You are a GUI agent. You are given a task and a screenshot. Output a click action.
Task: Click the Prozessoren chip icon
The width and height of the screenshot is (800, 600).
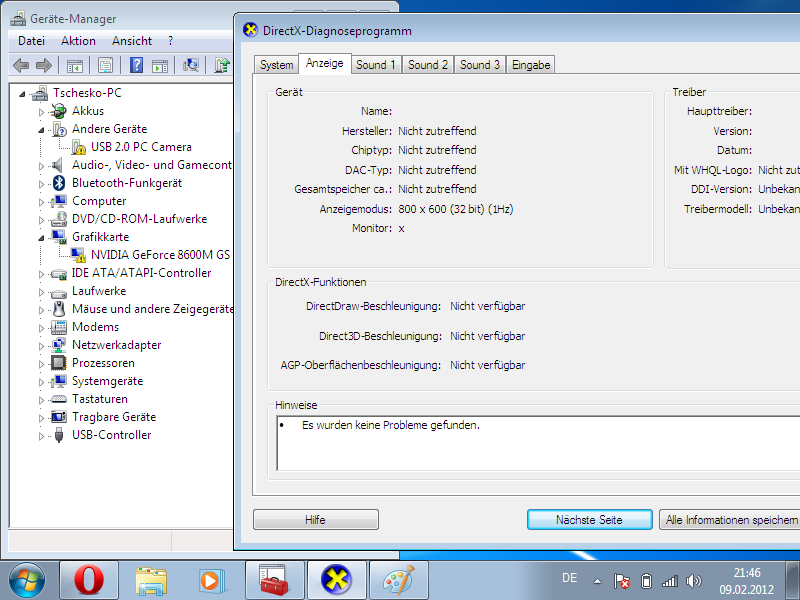click(59, 363)
